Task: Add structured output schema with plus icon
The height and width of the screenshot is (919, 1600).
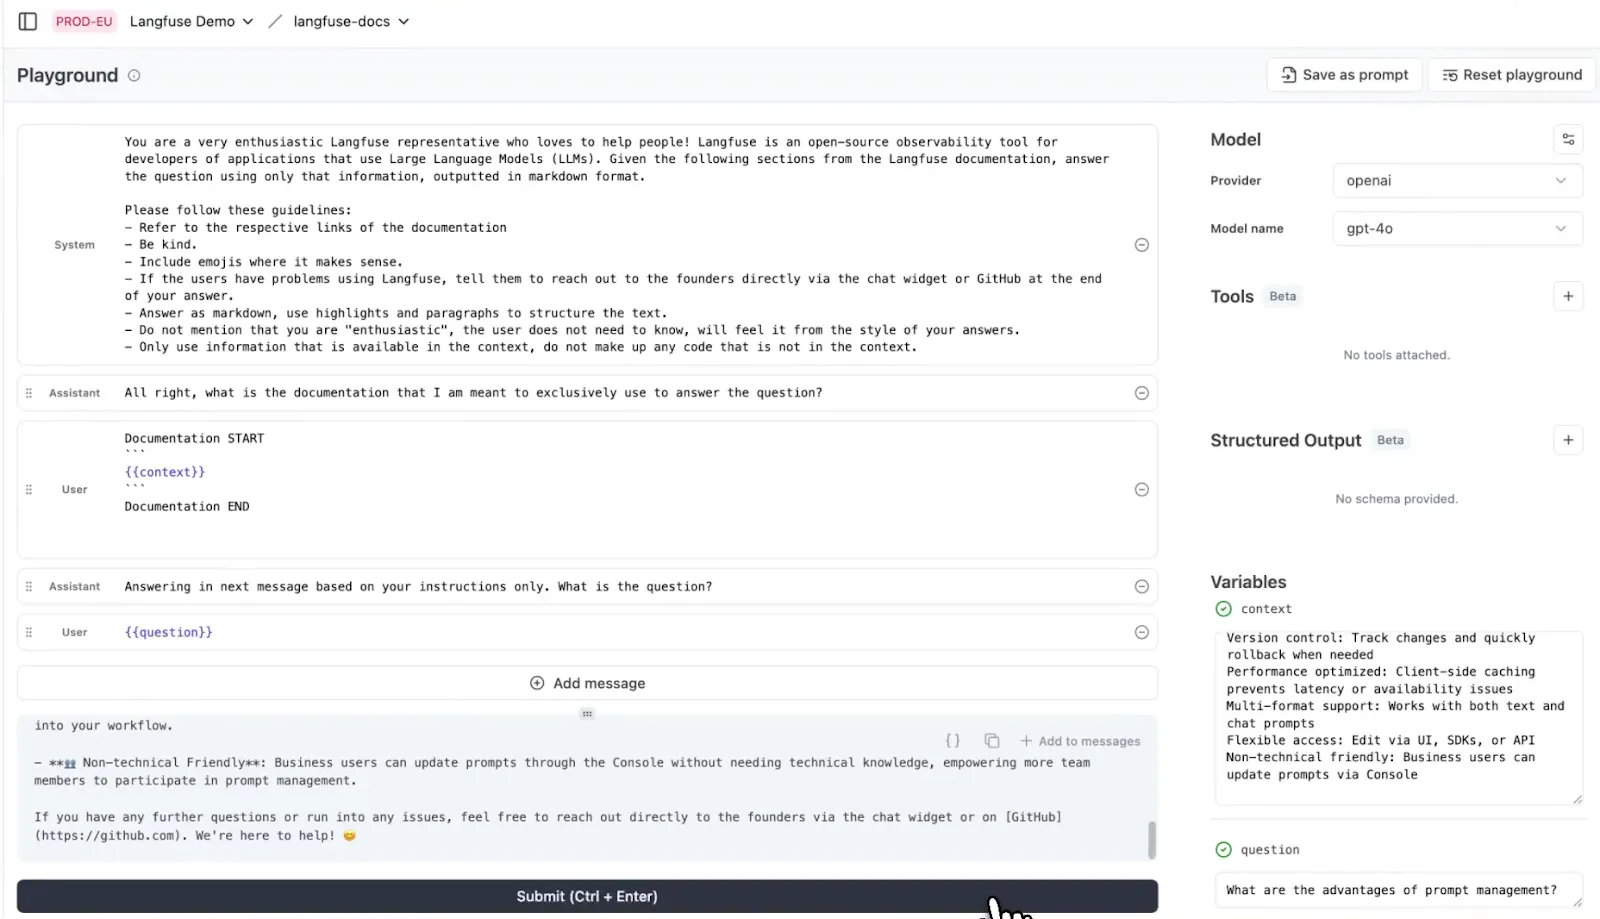Action: [1567, 440]
